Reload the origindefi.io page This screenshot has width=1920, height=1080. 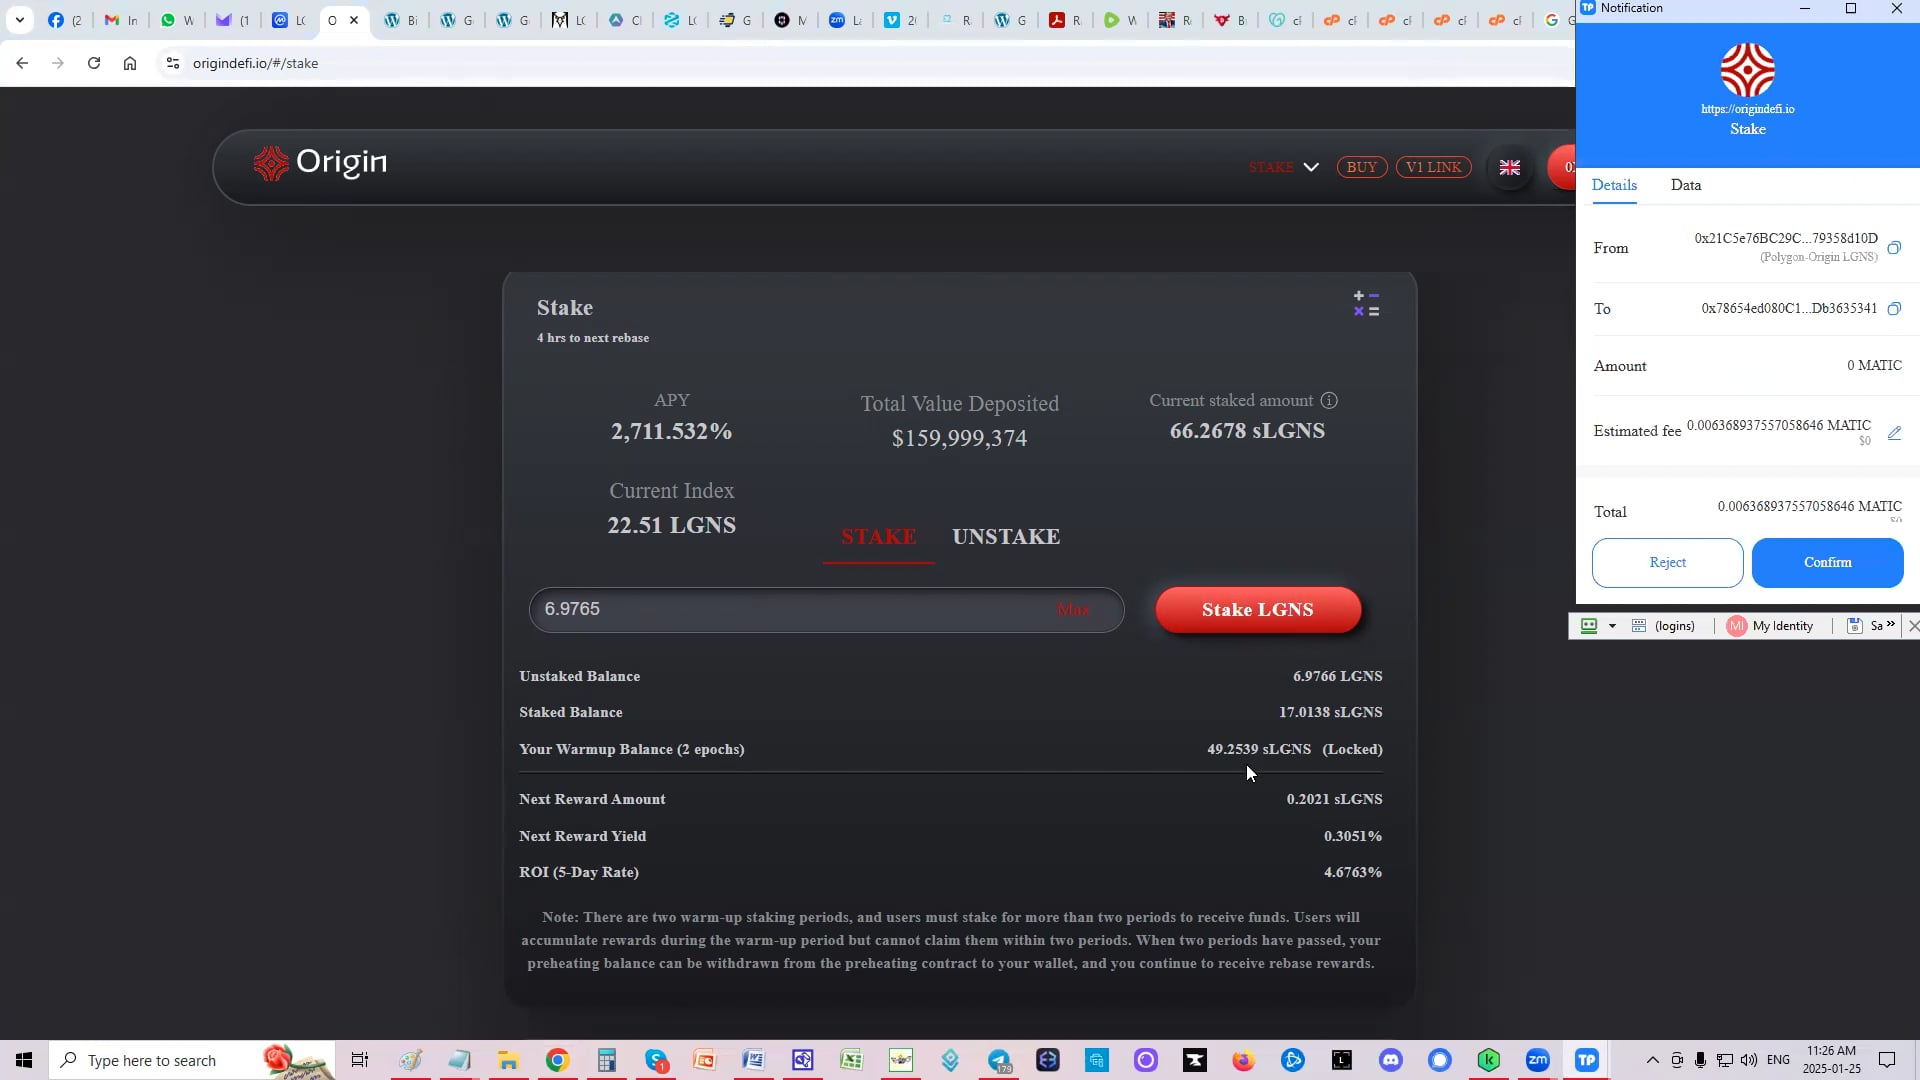(x=93, y=62)
